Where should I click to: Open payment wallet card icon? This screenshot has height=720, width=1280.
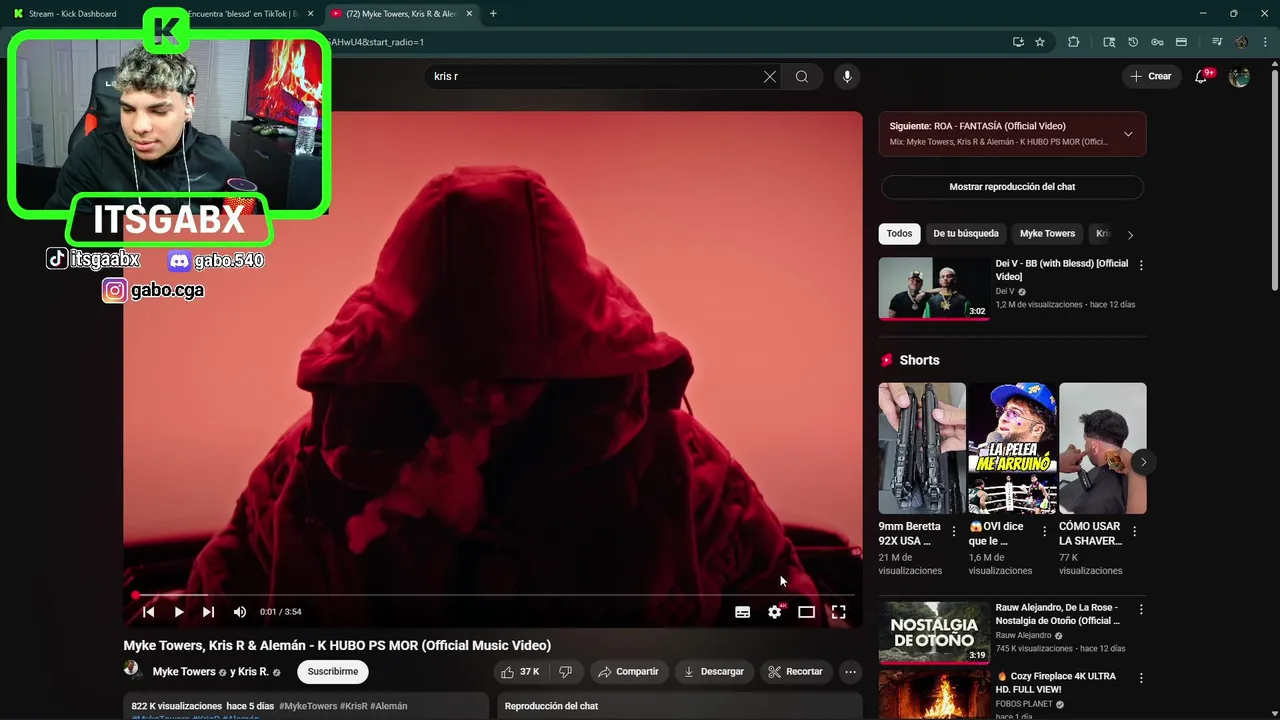click(1181, 42)
